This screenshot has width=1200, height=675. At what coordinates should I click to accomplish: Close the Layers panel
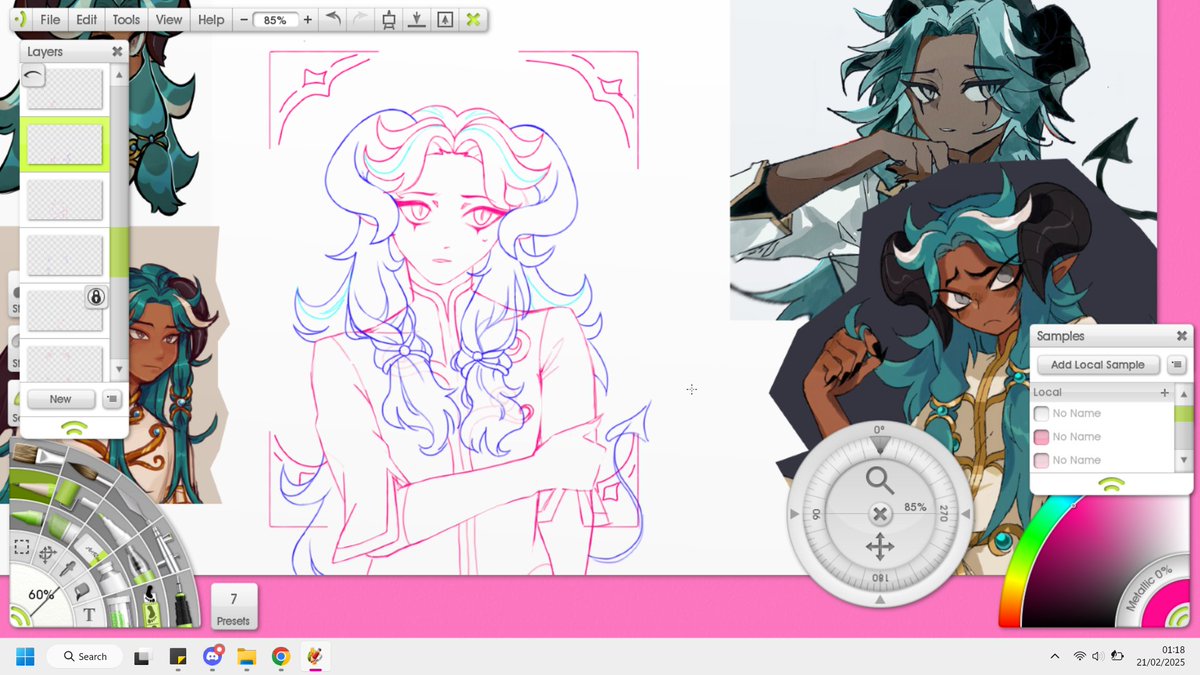(117, 51)
